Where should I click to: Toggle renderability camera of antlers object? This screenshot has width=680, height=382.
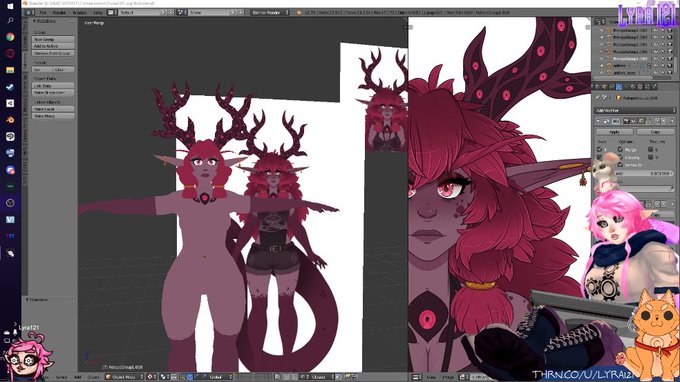click(670, 65)
